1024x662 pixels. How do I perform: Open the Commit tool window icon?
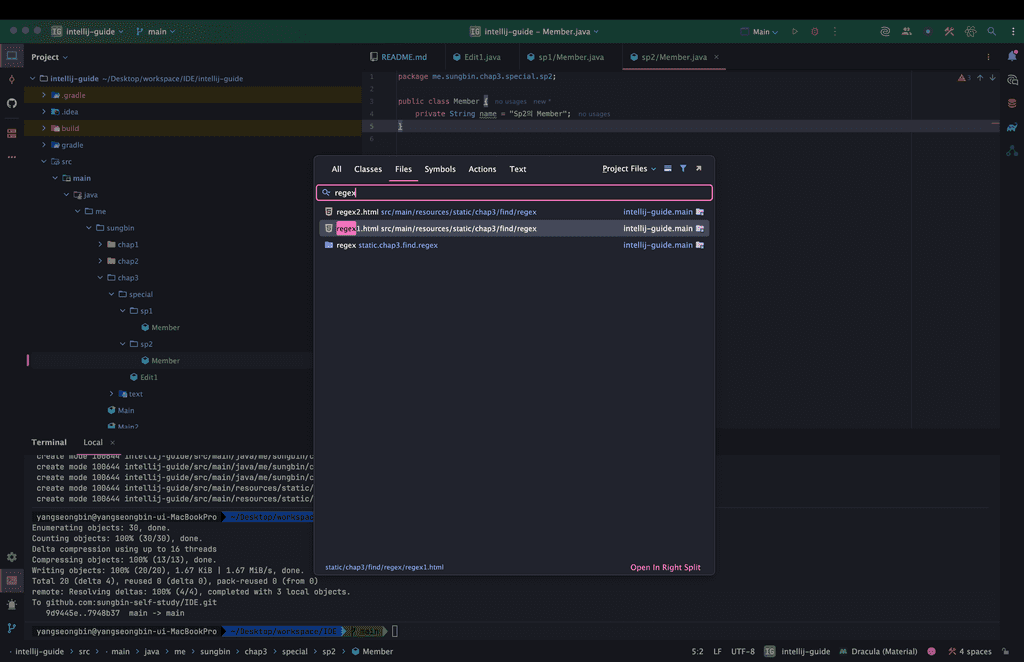(x=12, y=79)
